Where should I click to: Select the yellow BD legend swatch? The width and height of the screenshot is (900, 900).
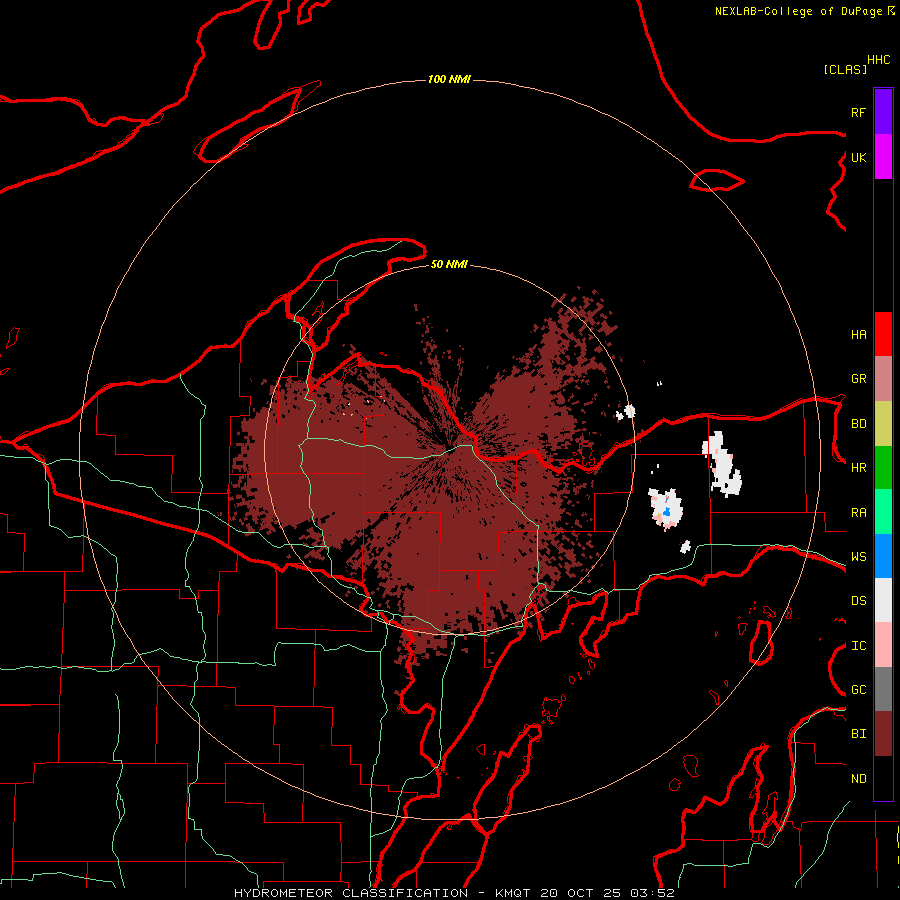pyautogui.click(x=883, y=424)
